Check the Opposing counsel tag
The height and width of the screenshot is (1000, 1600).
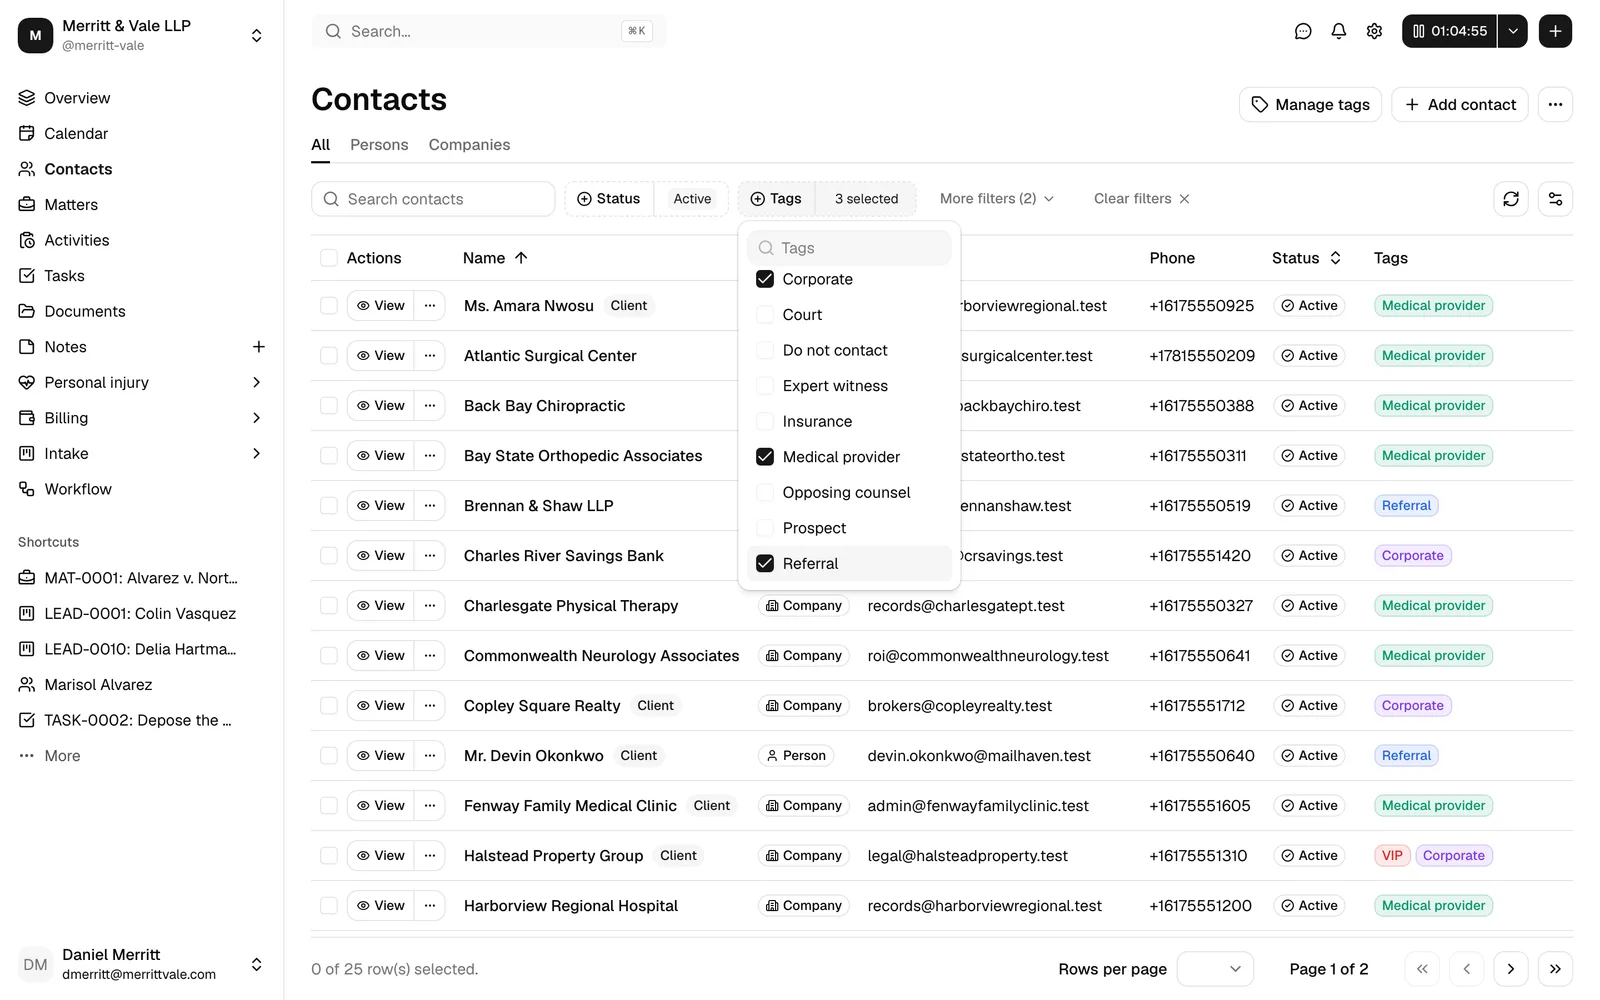coord(765,492)
